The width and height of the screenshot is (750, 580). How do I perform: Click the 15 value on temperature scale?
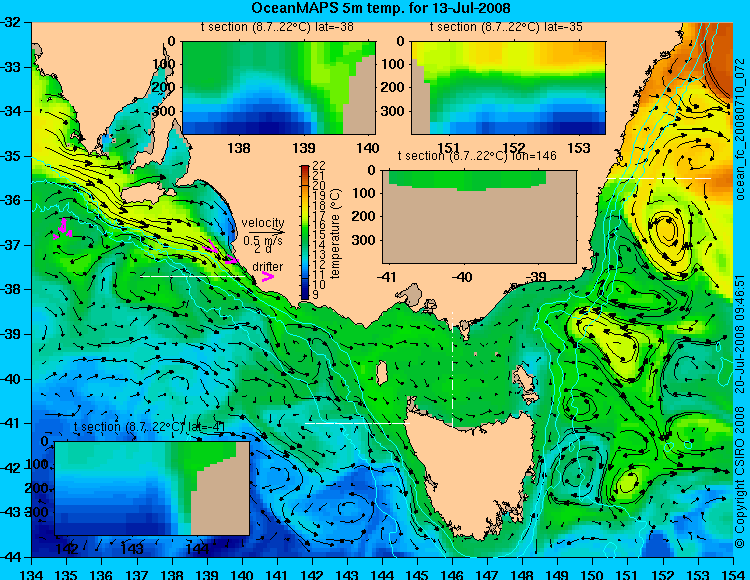(x=319, y=235)
